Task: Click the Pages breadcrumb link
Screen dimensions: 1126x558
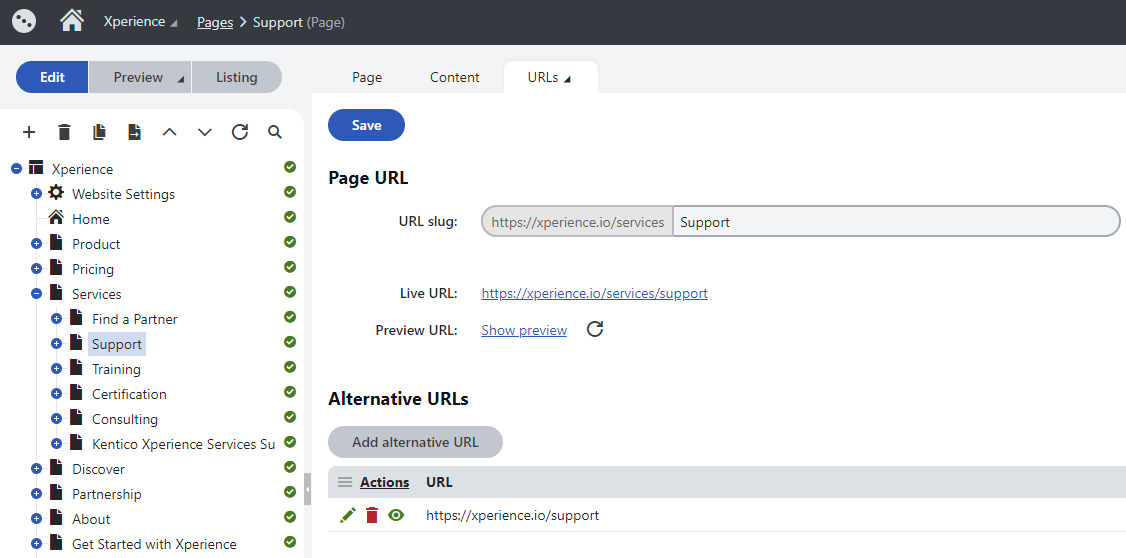Action: (x=215, y=22)
